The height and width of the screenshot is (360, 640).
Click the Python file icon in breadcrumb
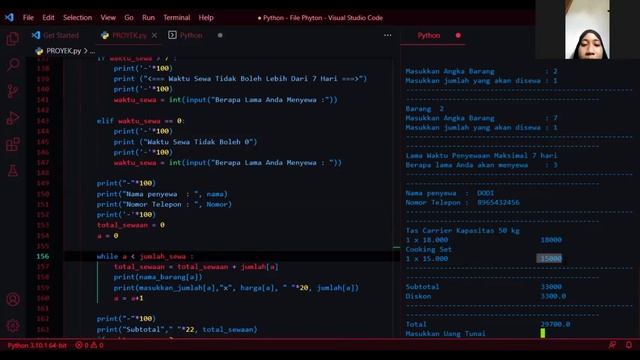click(39, 51)
